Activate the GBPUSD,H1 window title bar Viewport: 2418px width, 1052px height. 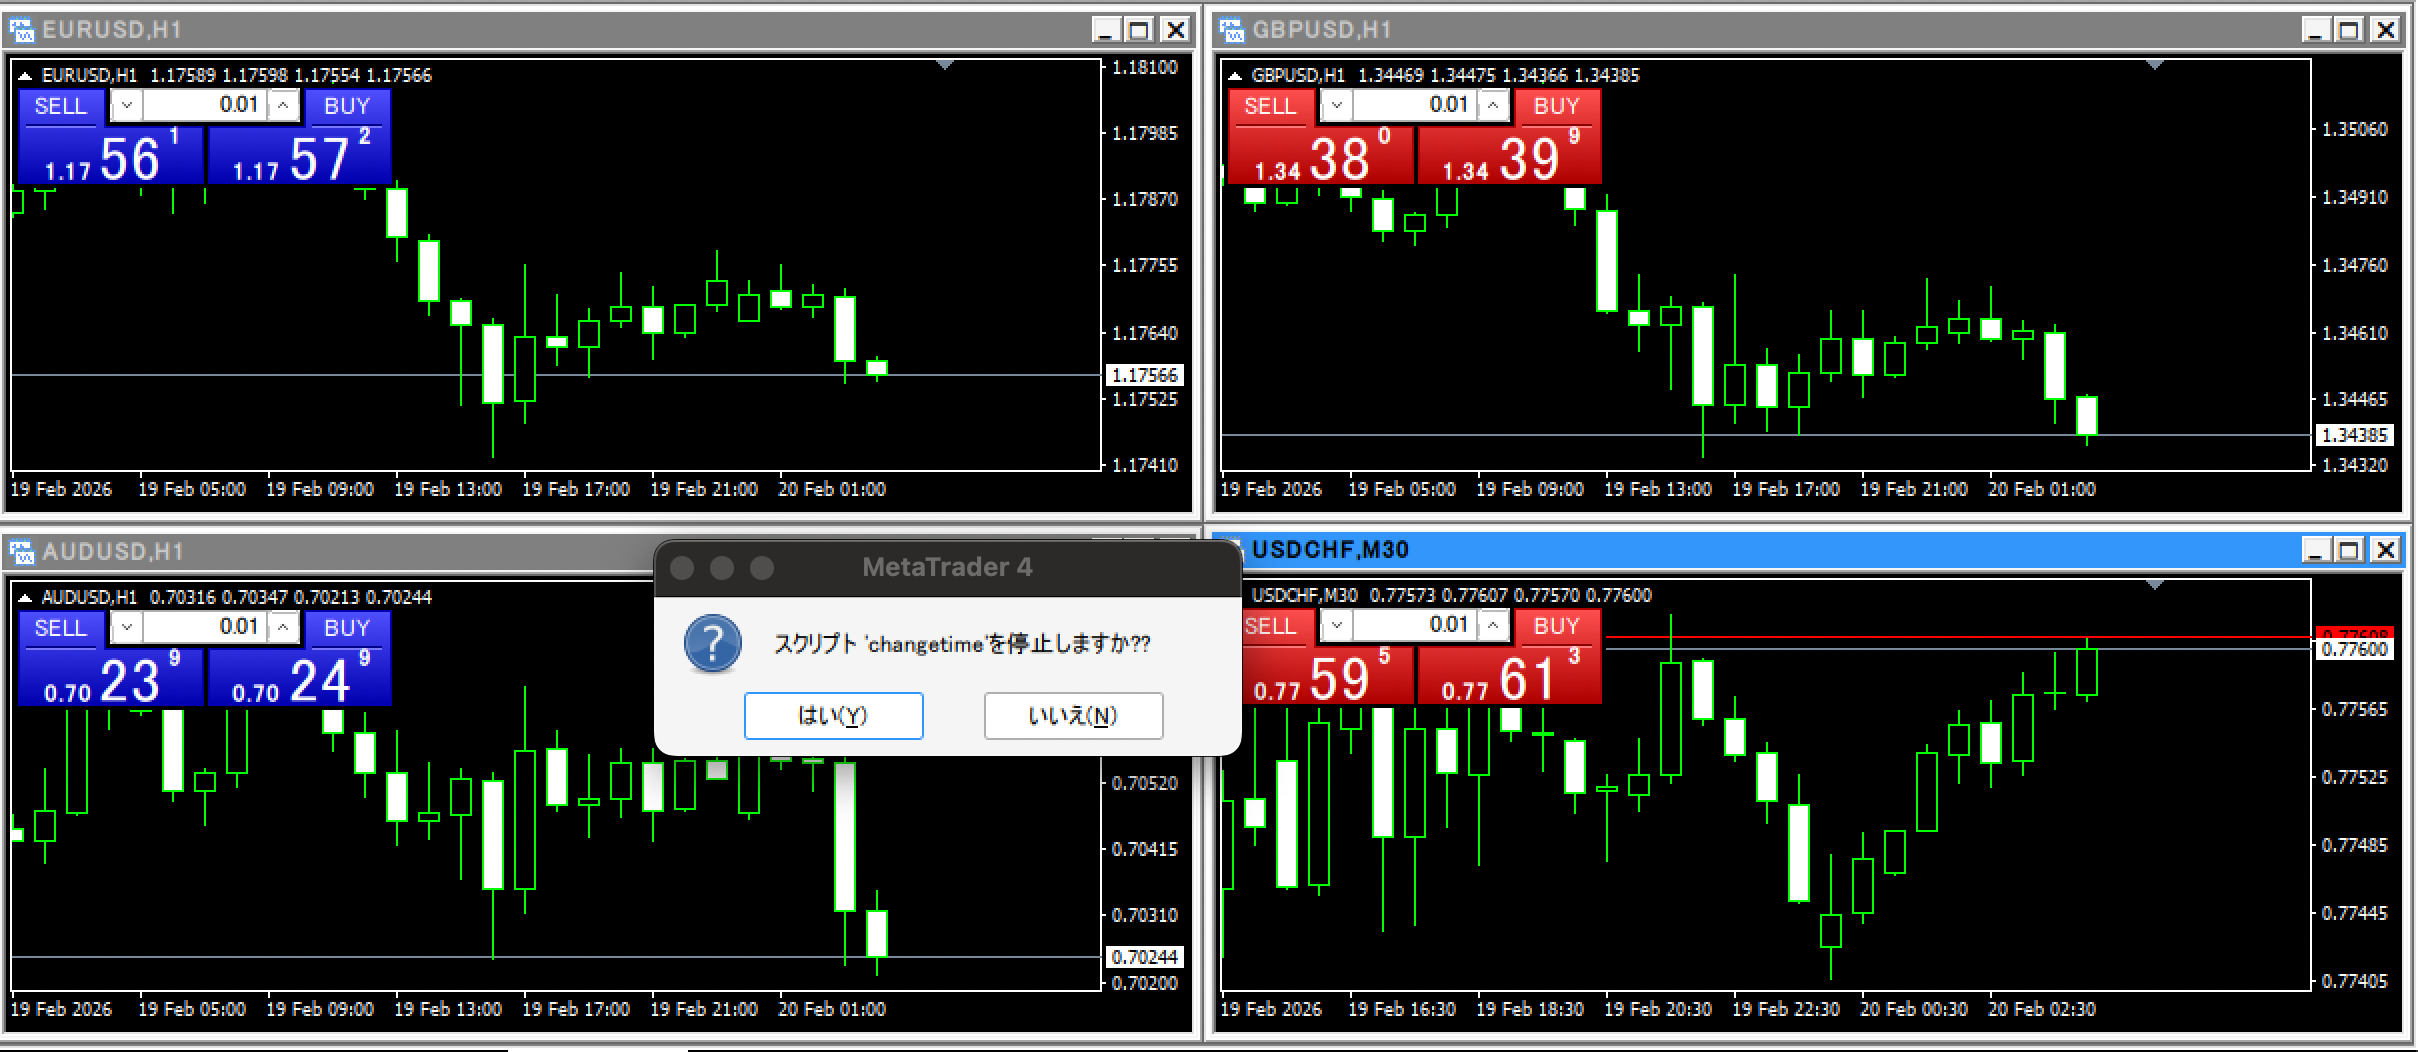point(1700,31)
